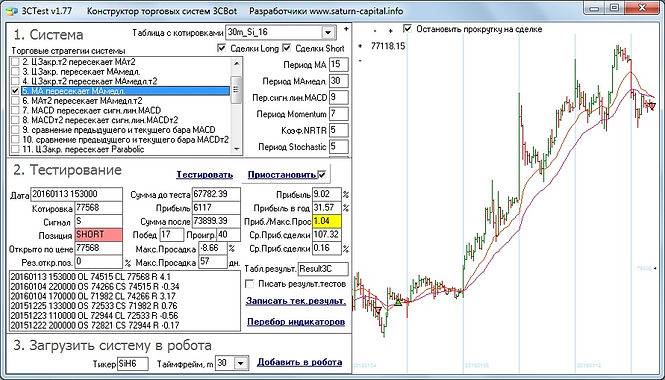Click Перебор индикаторов link

point(296,322)
